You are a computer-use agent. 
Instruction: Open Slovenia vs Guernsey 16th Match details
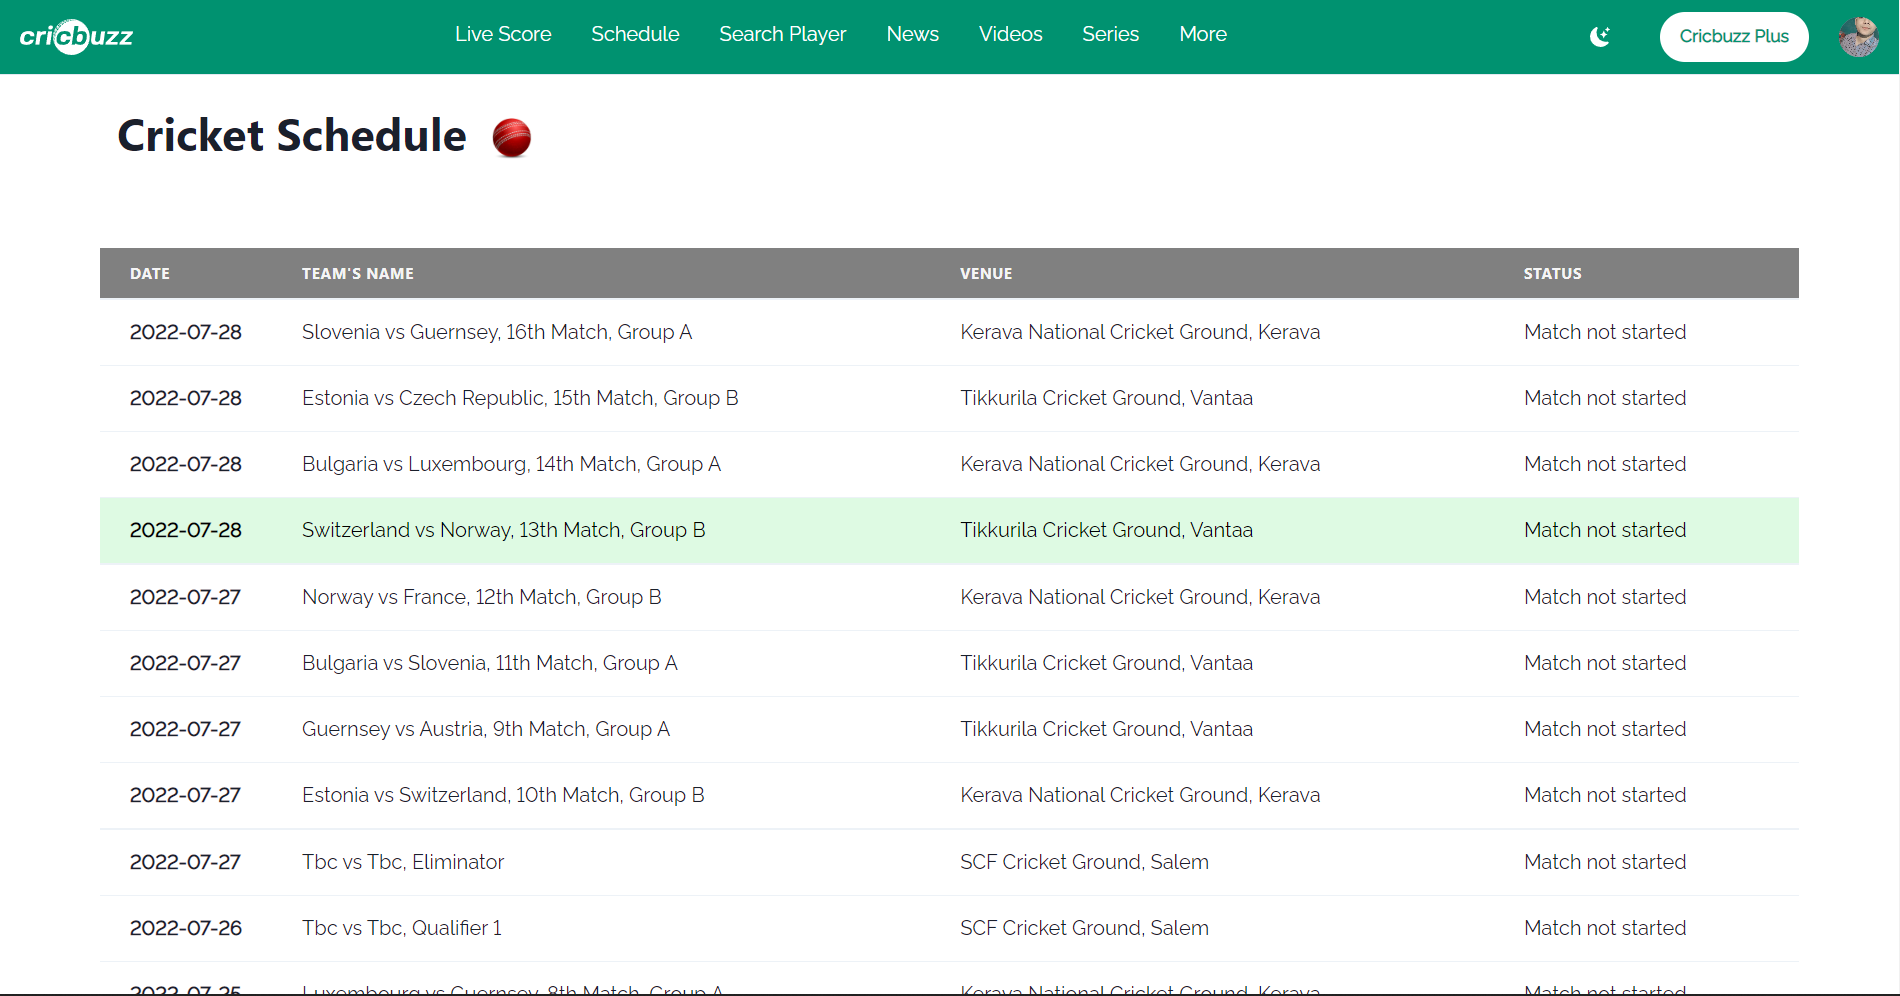pos(497,331)
